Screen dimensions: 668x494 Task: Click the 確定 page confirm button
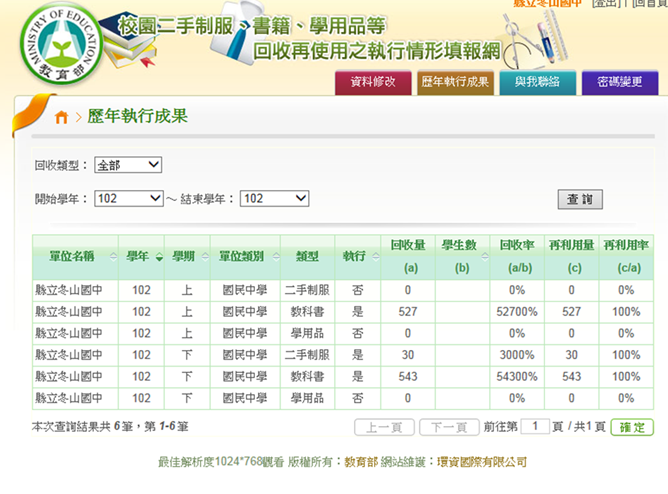pos(631,427)
